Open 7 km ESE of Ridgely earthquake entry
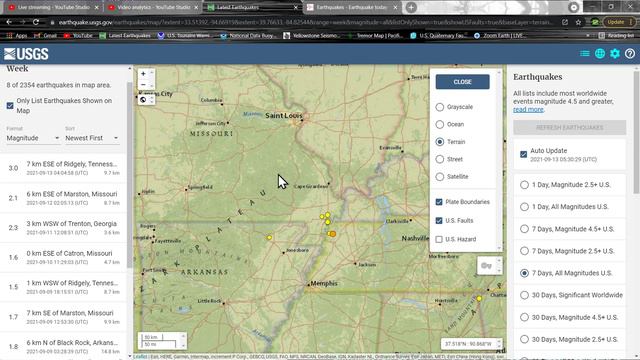Image resolution: width=640 pixels, height=360 pixels. coord(63,168)
